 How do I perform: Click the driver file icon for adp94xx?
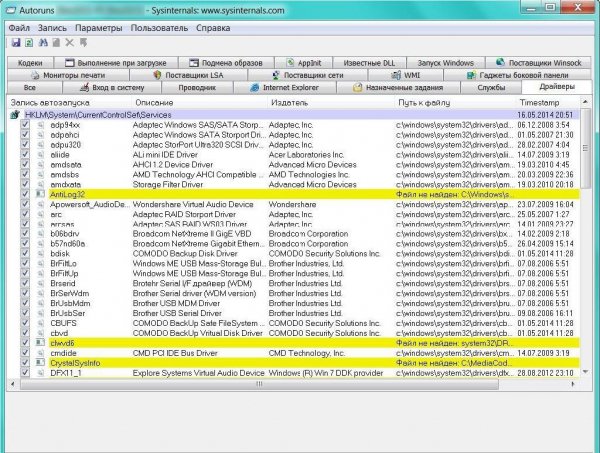[x=41, y=125]
